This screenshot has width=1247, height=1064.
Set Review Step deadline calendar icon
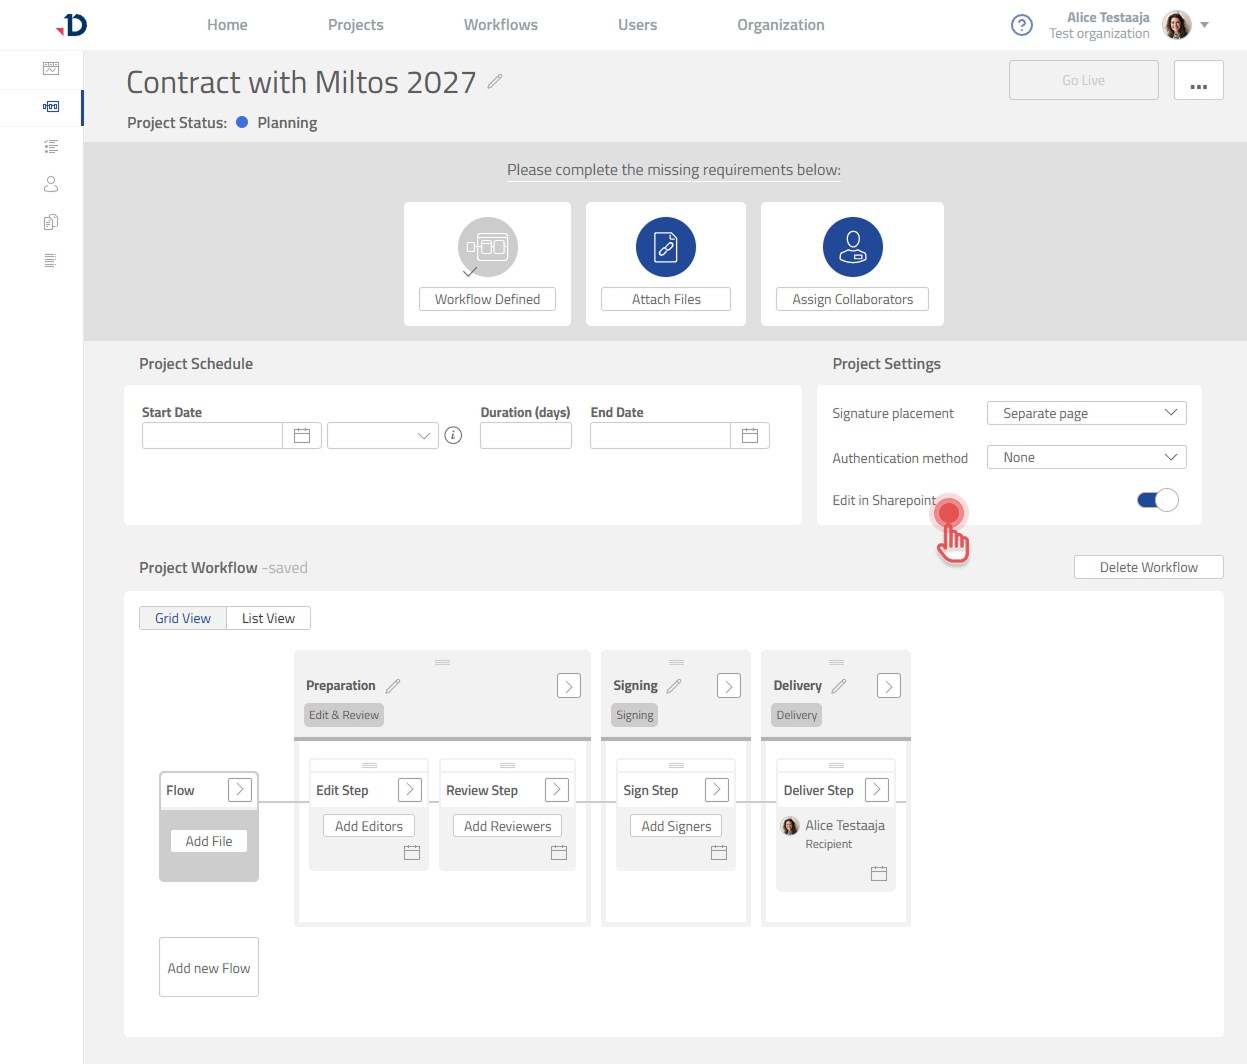click(559, 853)
